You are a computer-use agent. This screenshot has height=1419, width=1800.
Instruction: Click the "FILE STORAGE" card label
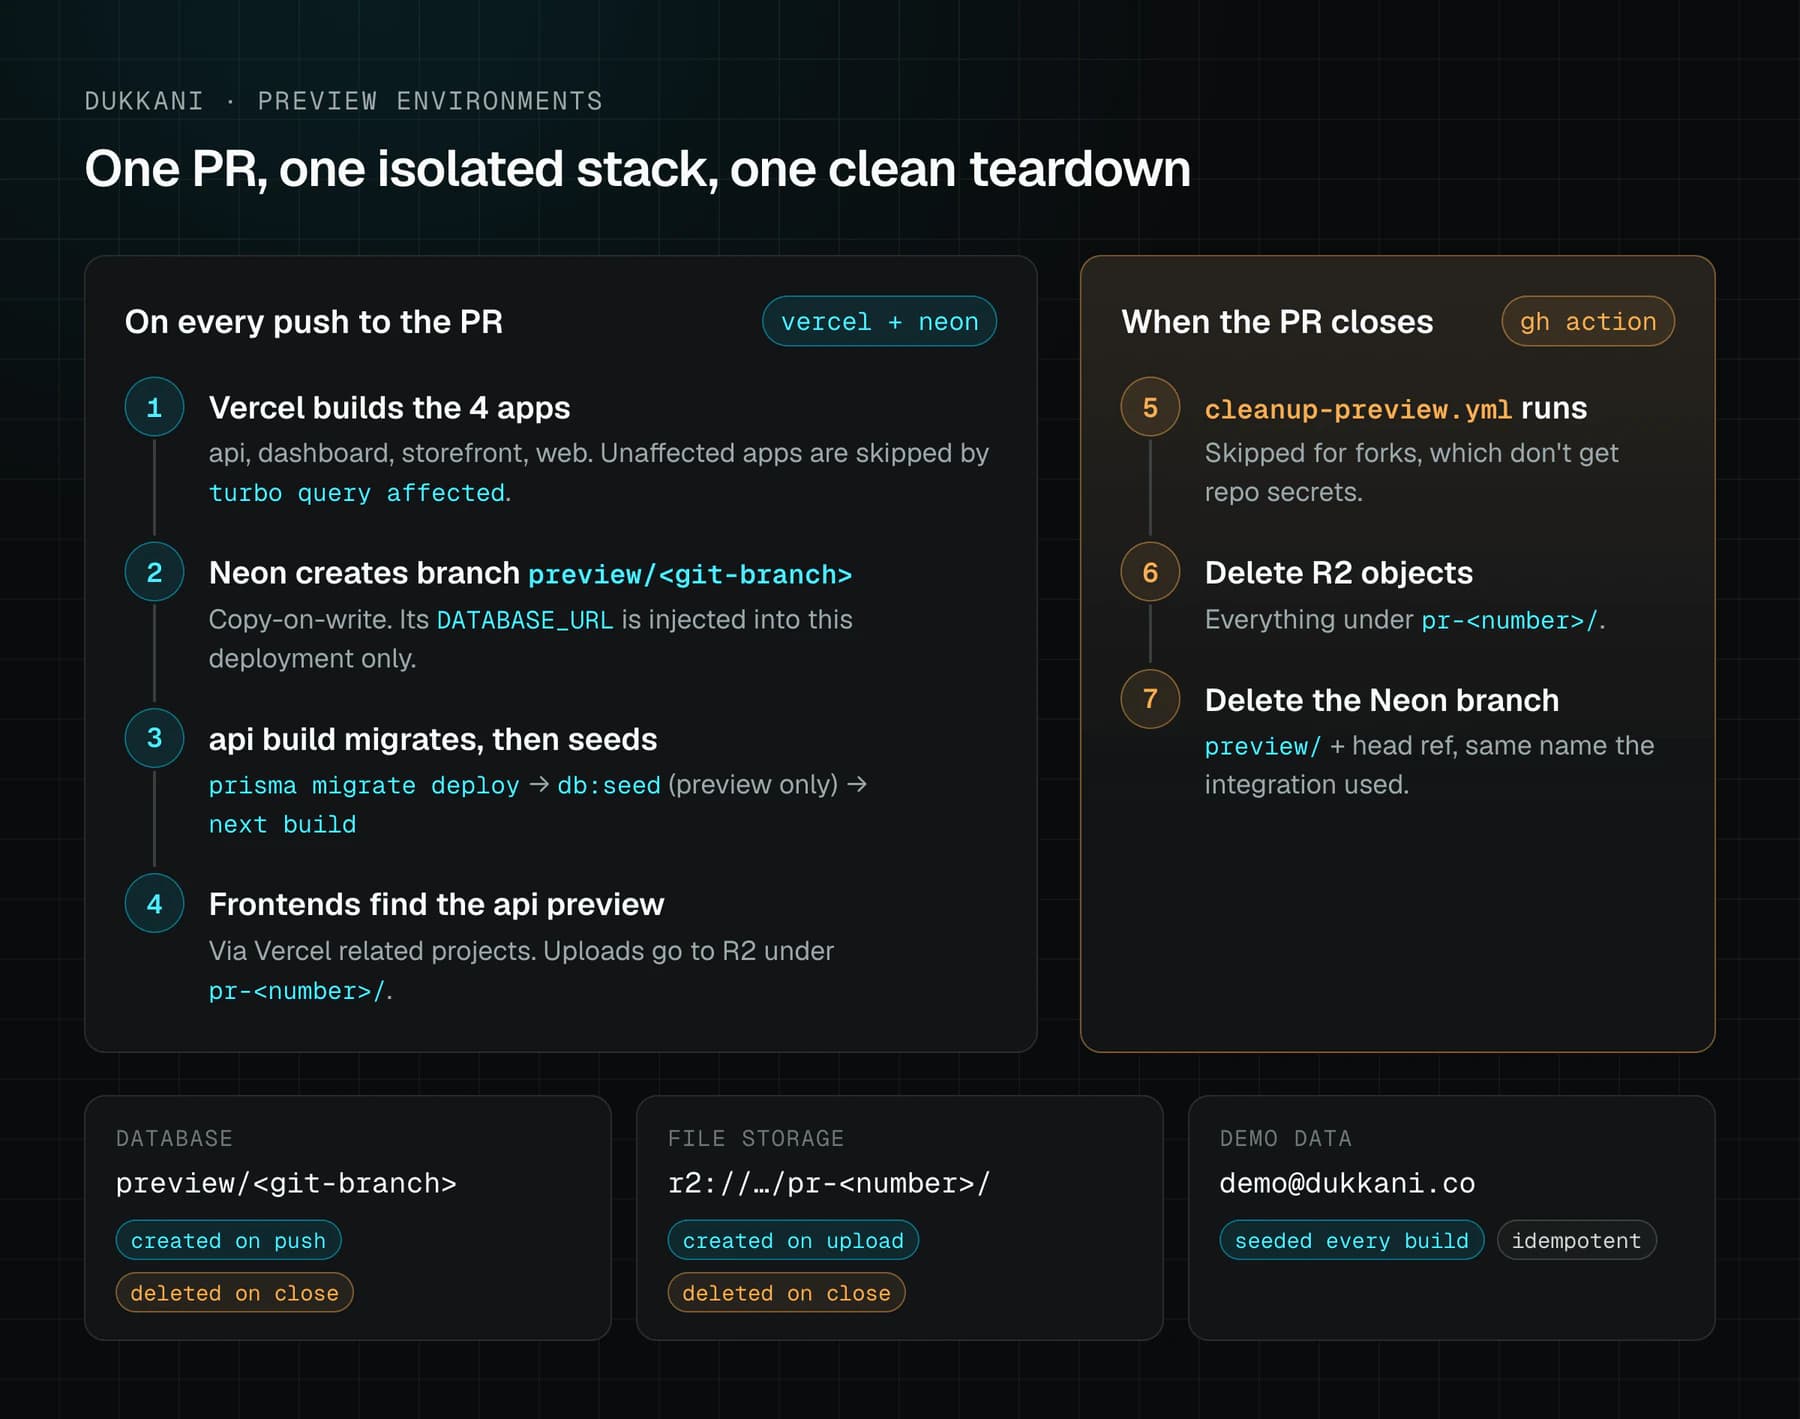[756, 1139]
